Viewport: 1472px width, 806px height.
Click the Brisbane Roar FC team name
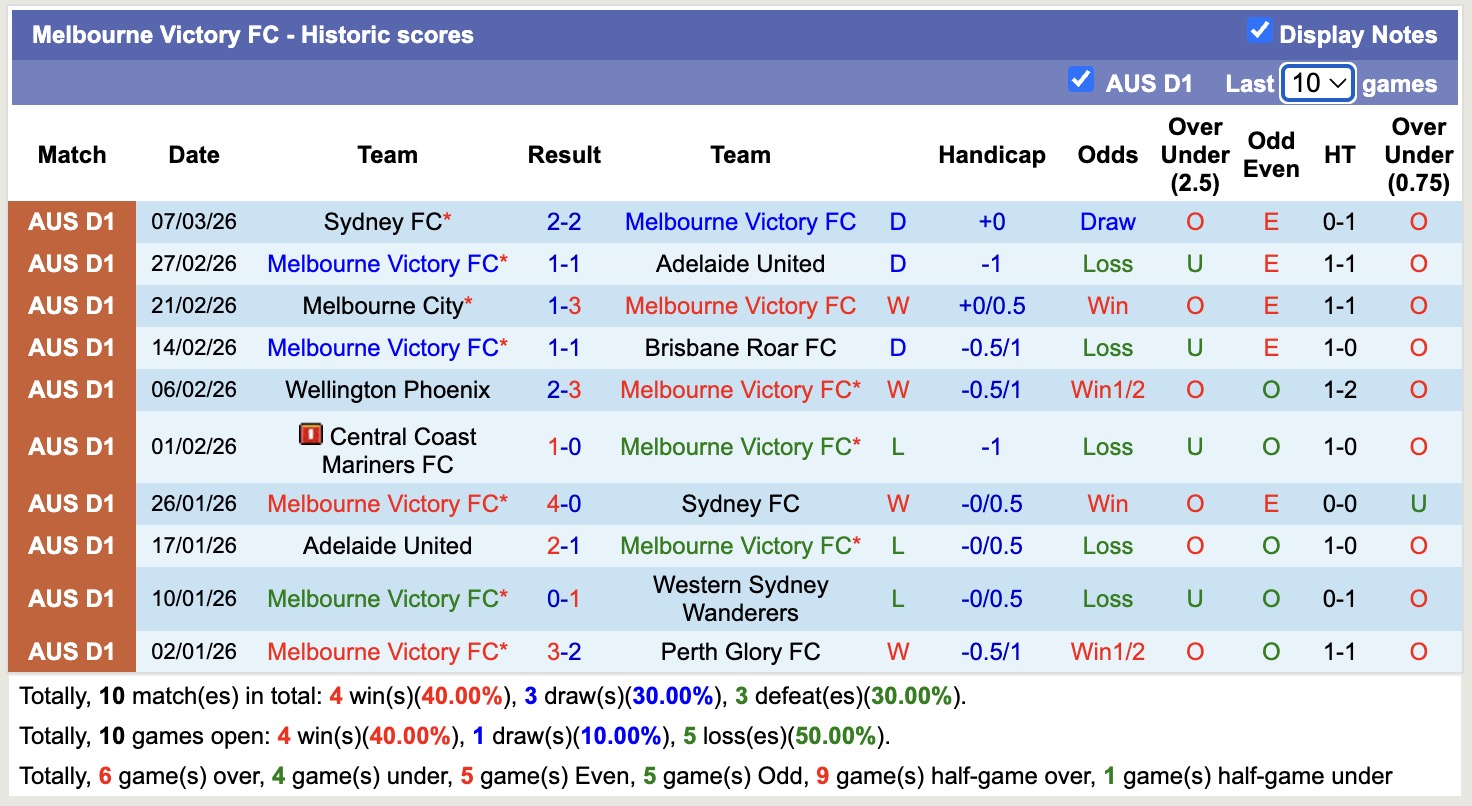tap(740, 348)
